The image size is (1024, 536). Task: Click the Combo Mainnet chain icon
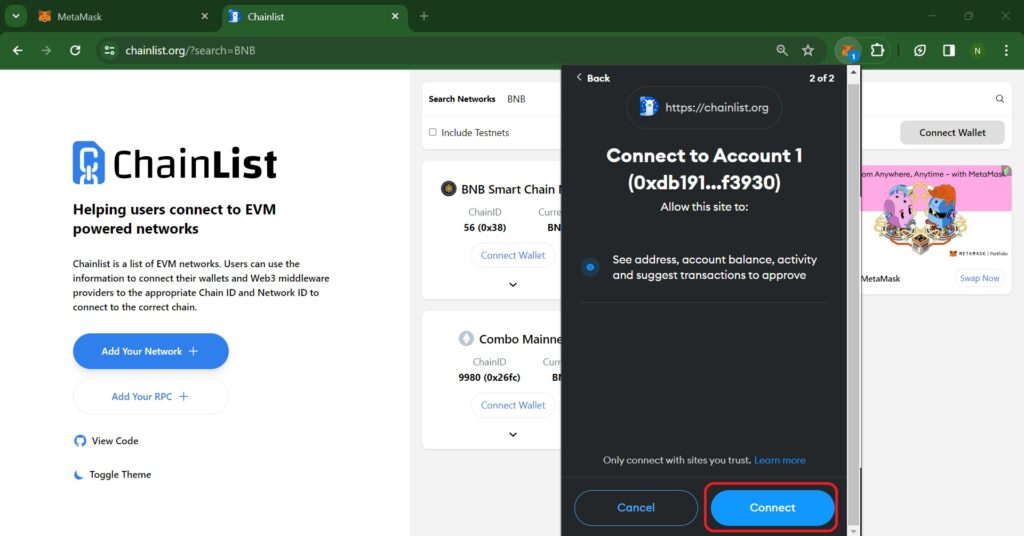466,338
